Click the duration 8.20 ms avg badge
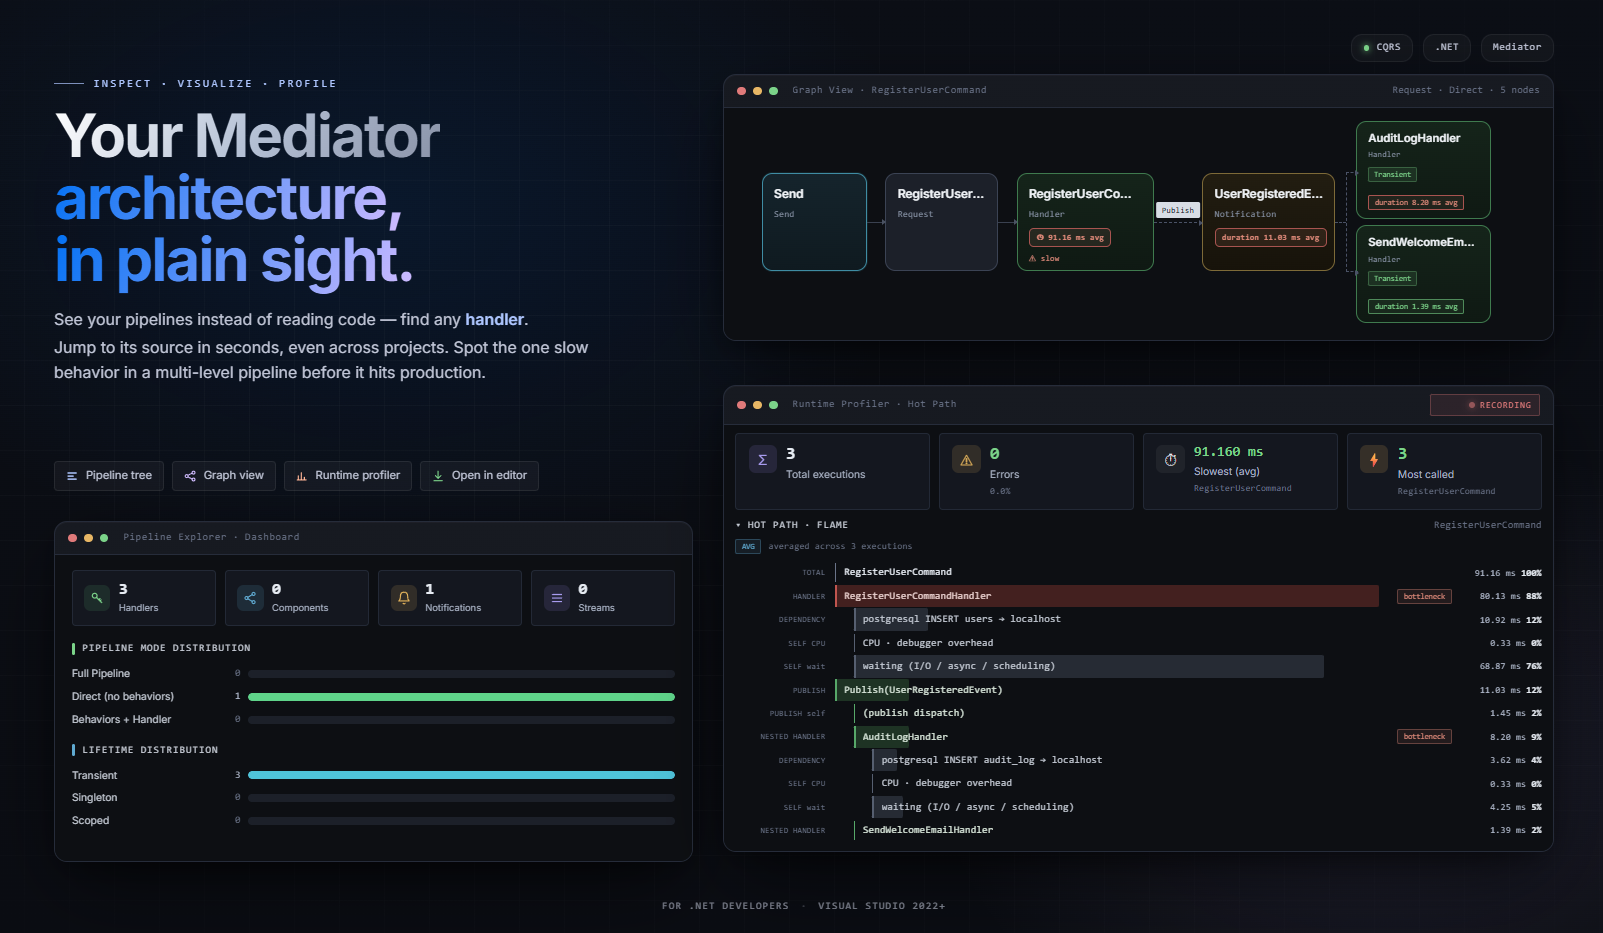 click(x=1416, y=203)
